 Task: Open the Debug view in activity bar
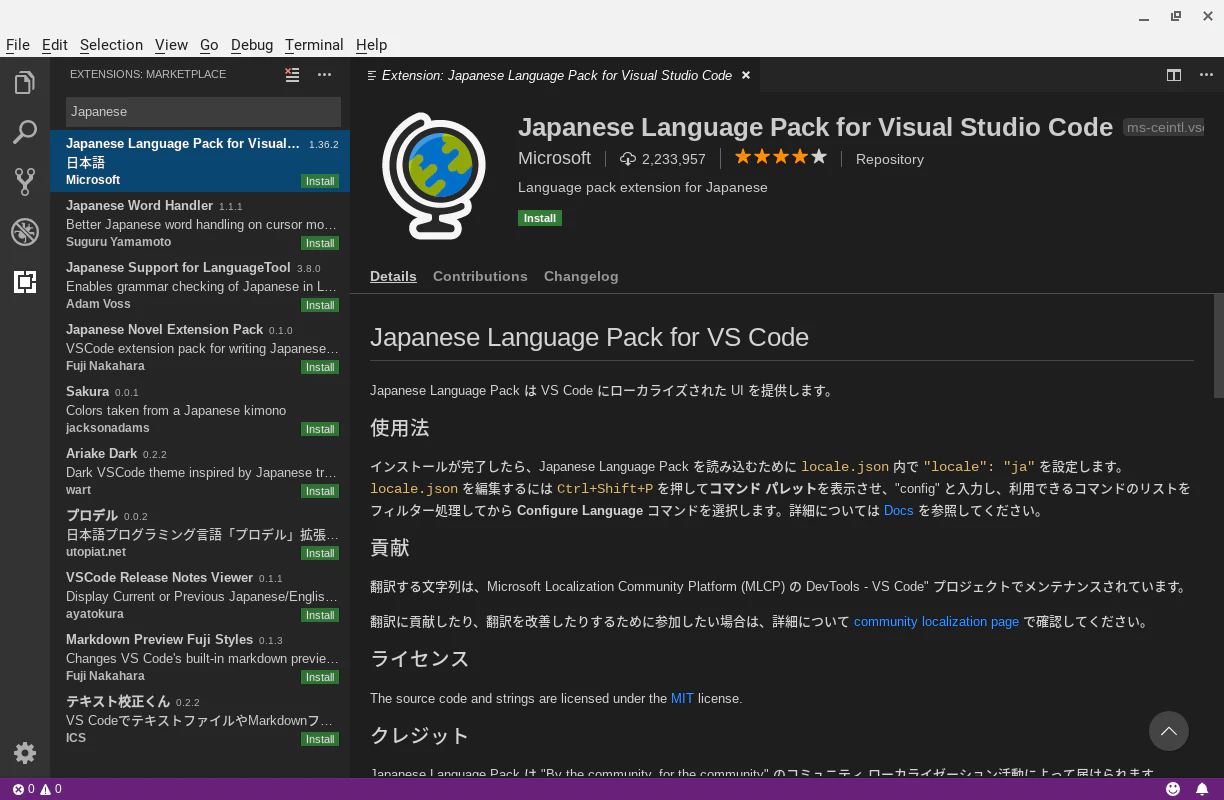coord(25,232)
